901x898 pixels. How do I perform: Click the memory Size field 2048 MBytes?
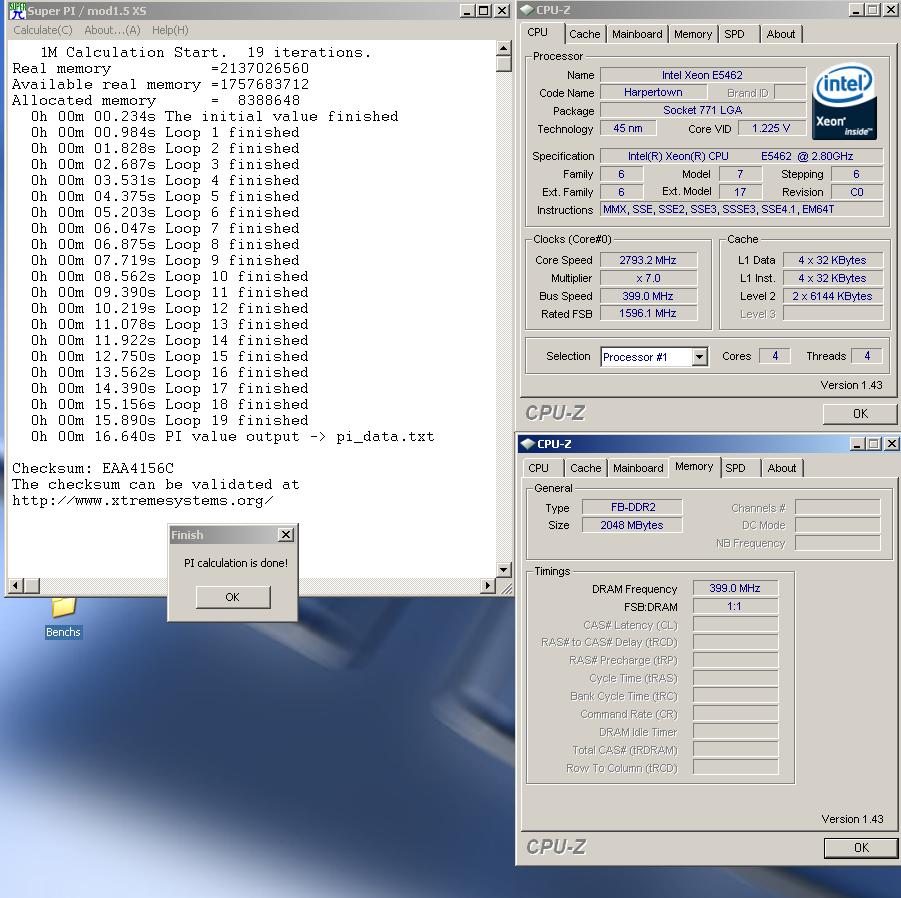pos(633,525)
